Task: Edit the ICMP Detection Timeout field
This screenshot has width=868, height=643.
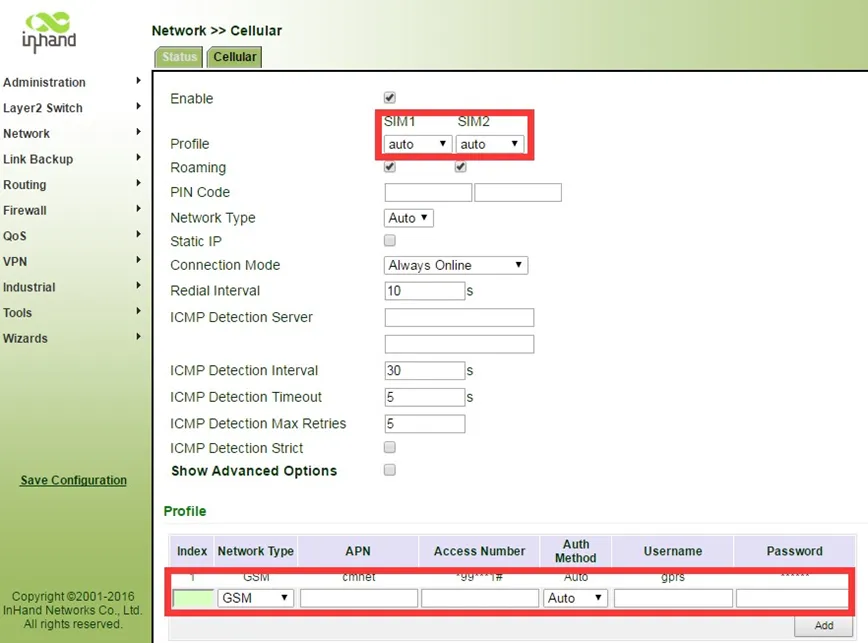Action: 425,397
